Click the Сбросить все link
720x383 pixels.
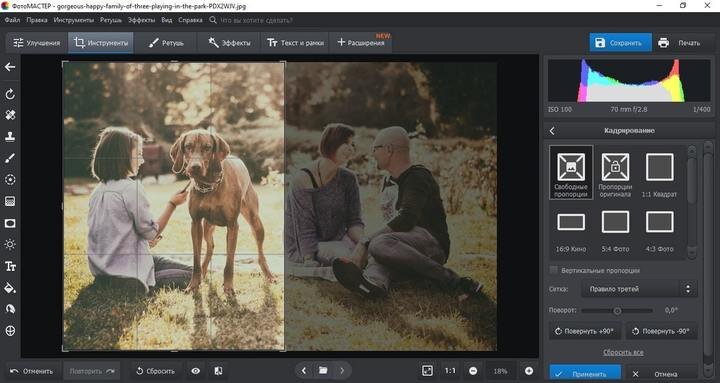click(623, 353)
